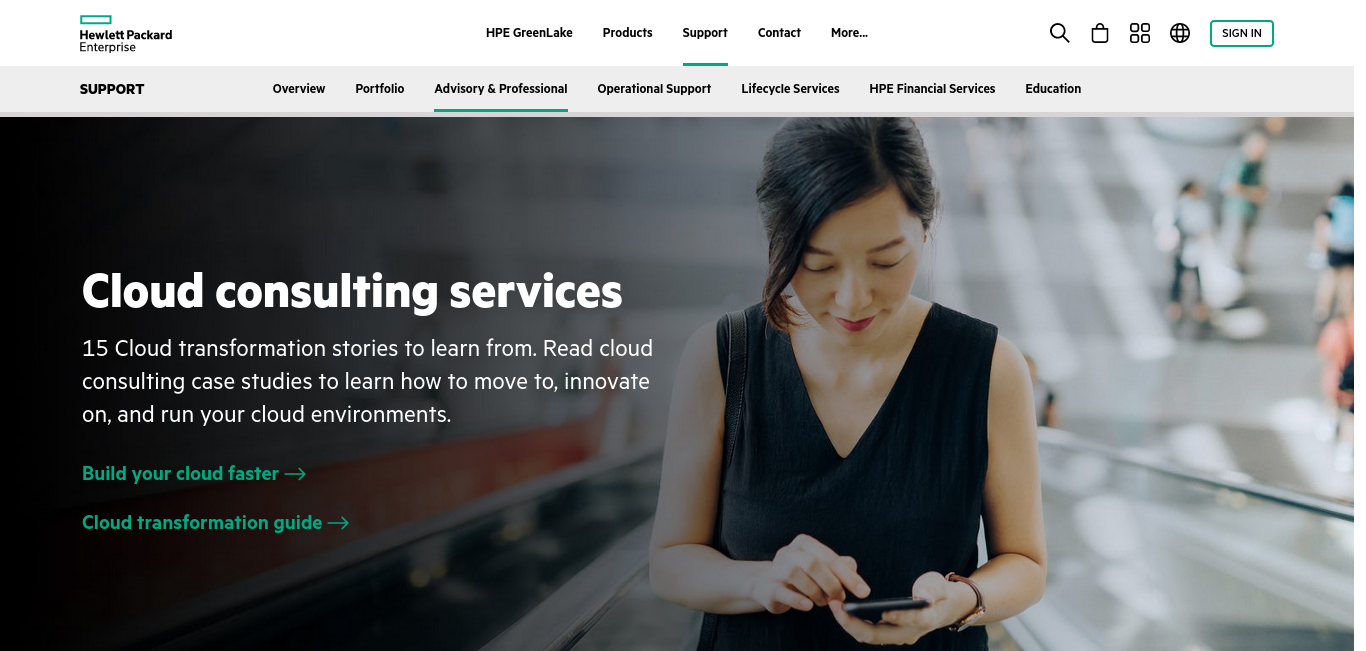
Task: Open the Contact menu item
Action: pos(779,33)
